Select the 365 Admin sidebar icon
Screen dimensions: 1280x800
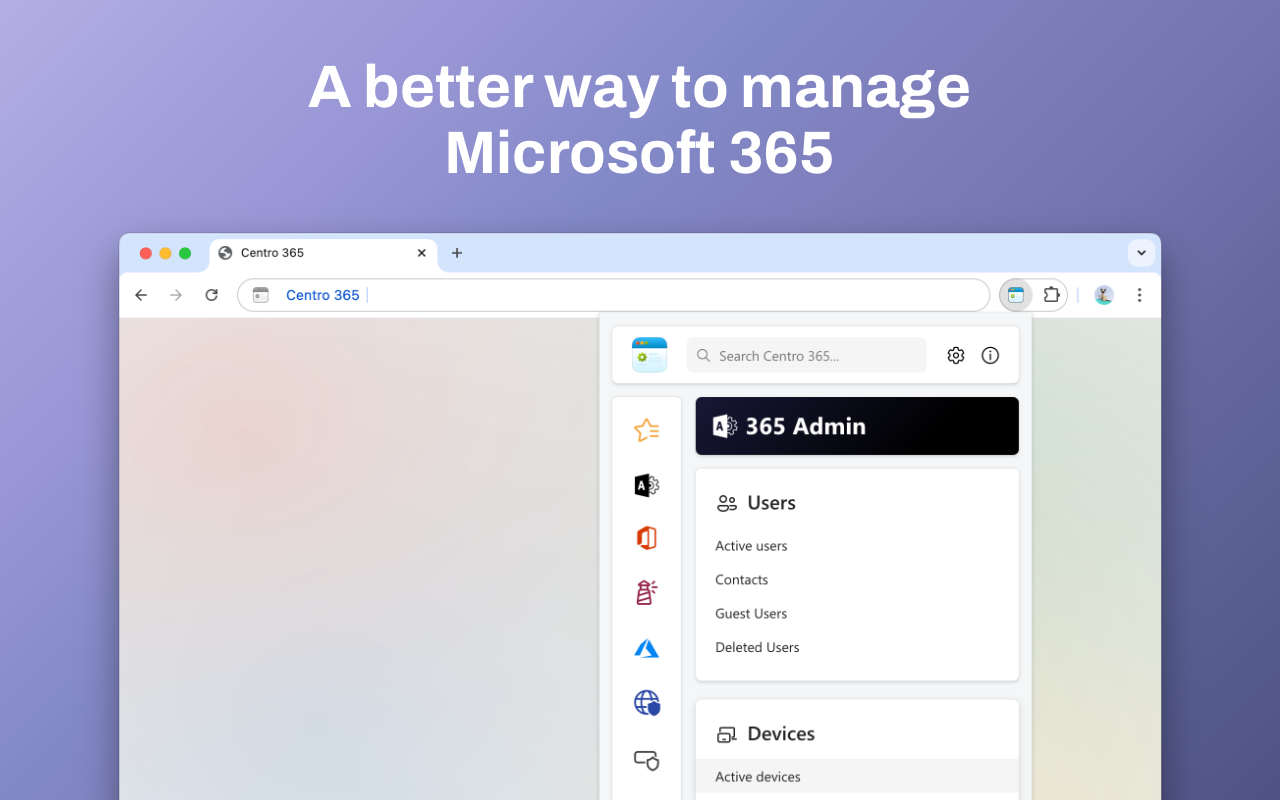pos(646,485)
